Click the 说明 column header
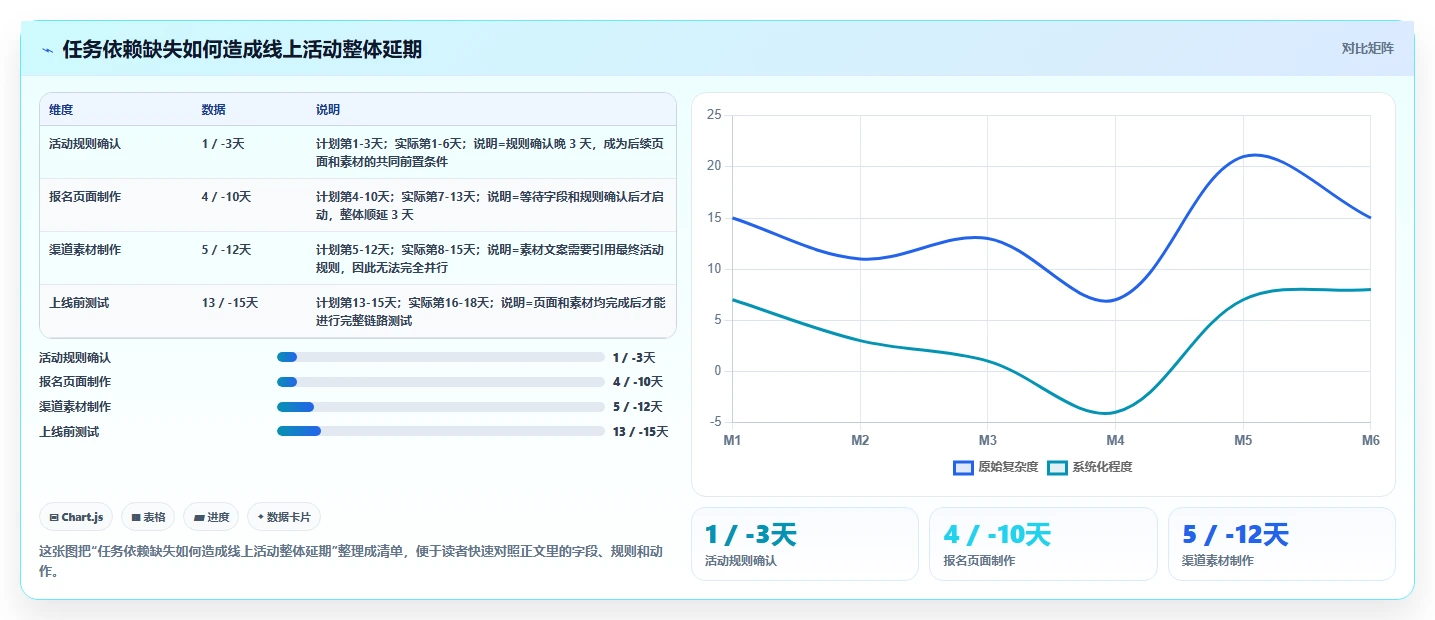Image resolution: width=1435 pixels, height=620 pixels. click(x=328, y=109)
